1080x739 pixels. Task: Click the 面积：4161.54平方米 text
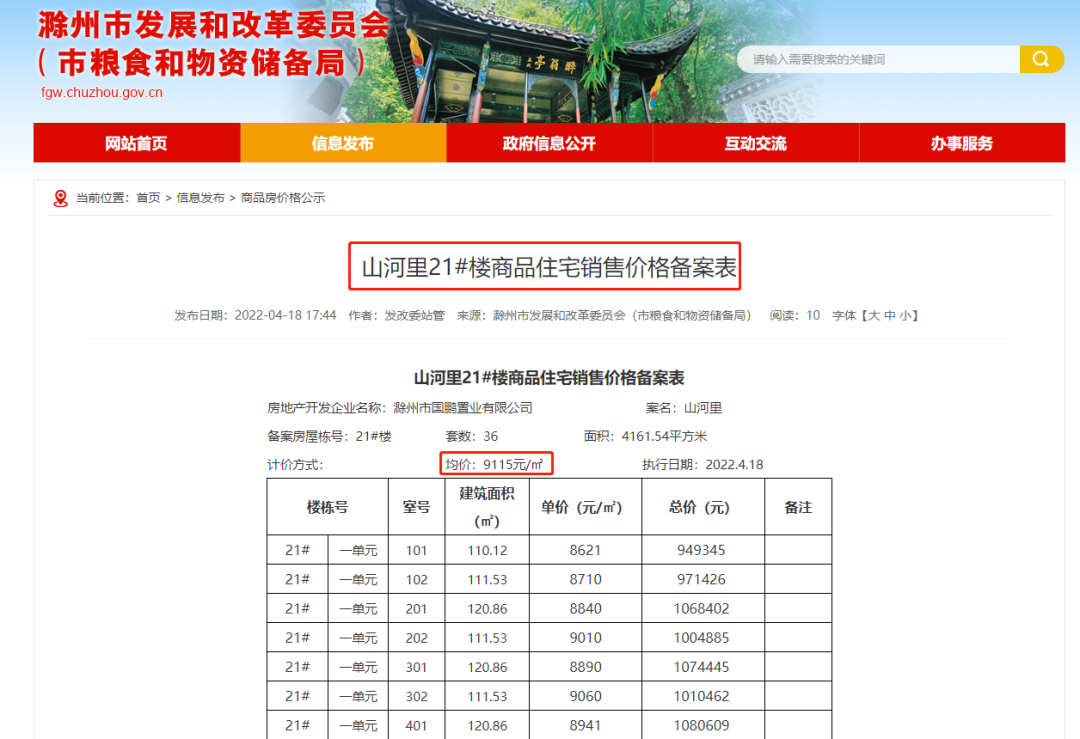coord(645,436)
